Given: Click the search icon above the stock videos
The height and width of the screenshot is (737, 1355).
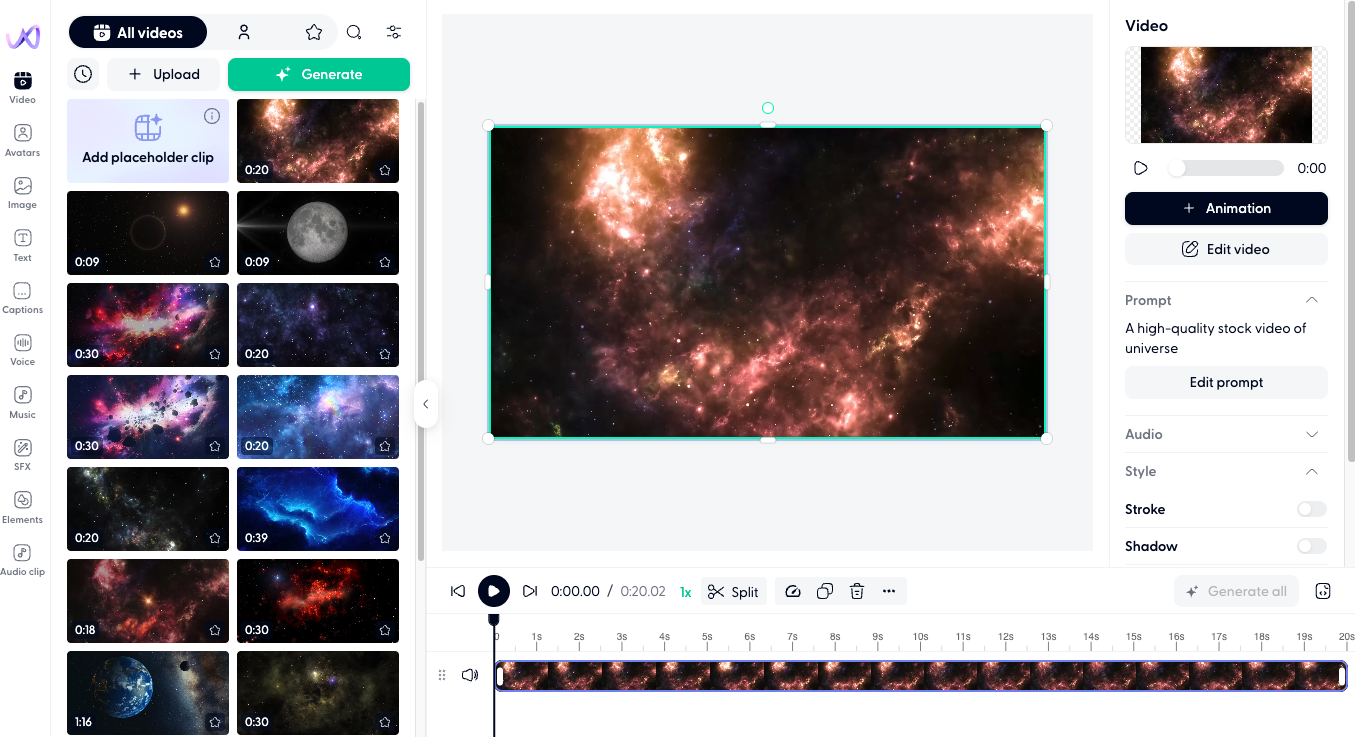Looking at the screenshot, I should point(354,32).
